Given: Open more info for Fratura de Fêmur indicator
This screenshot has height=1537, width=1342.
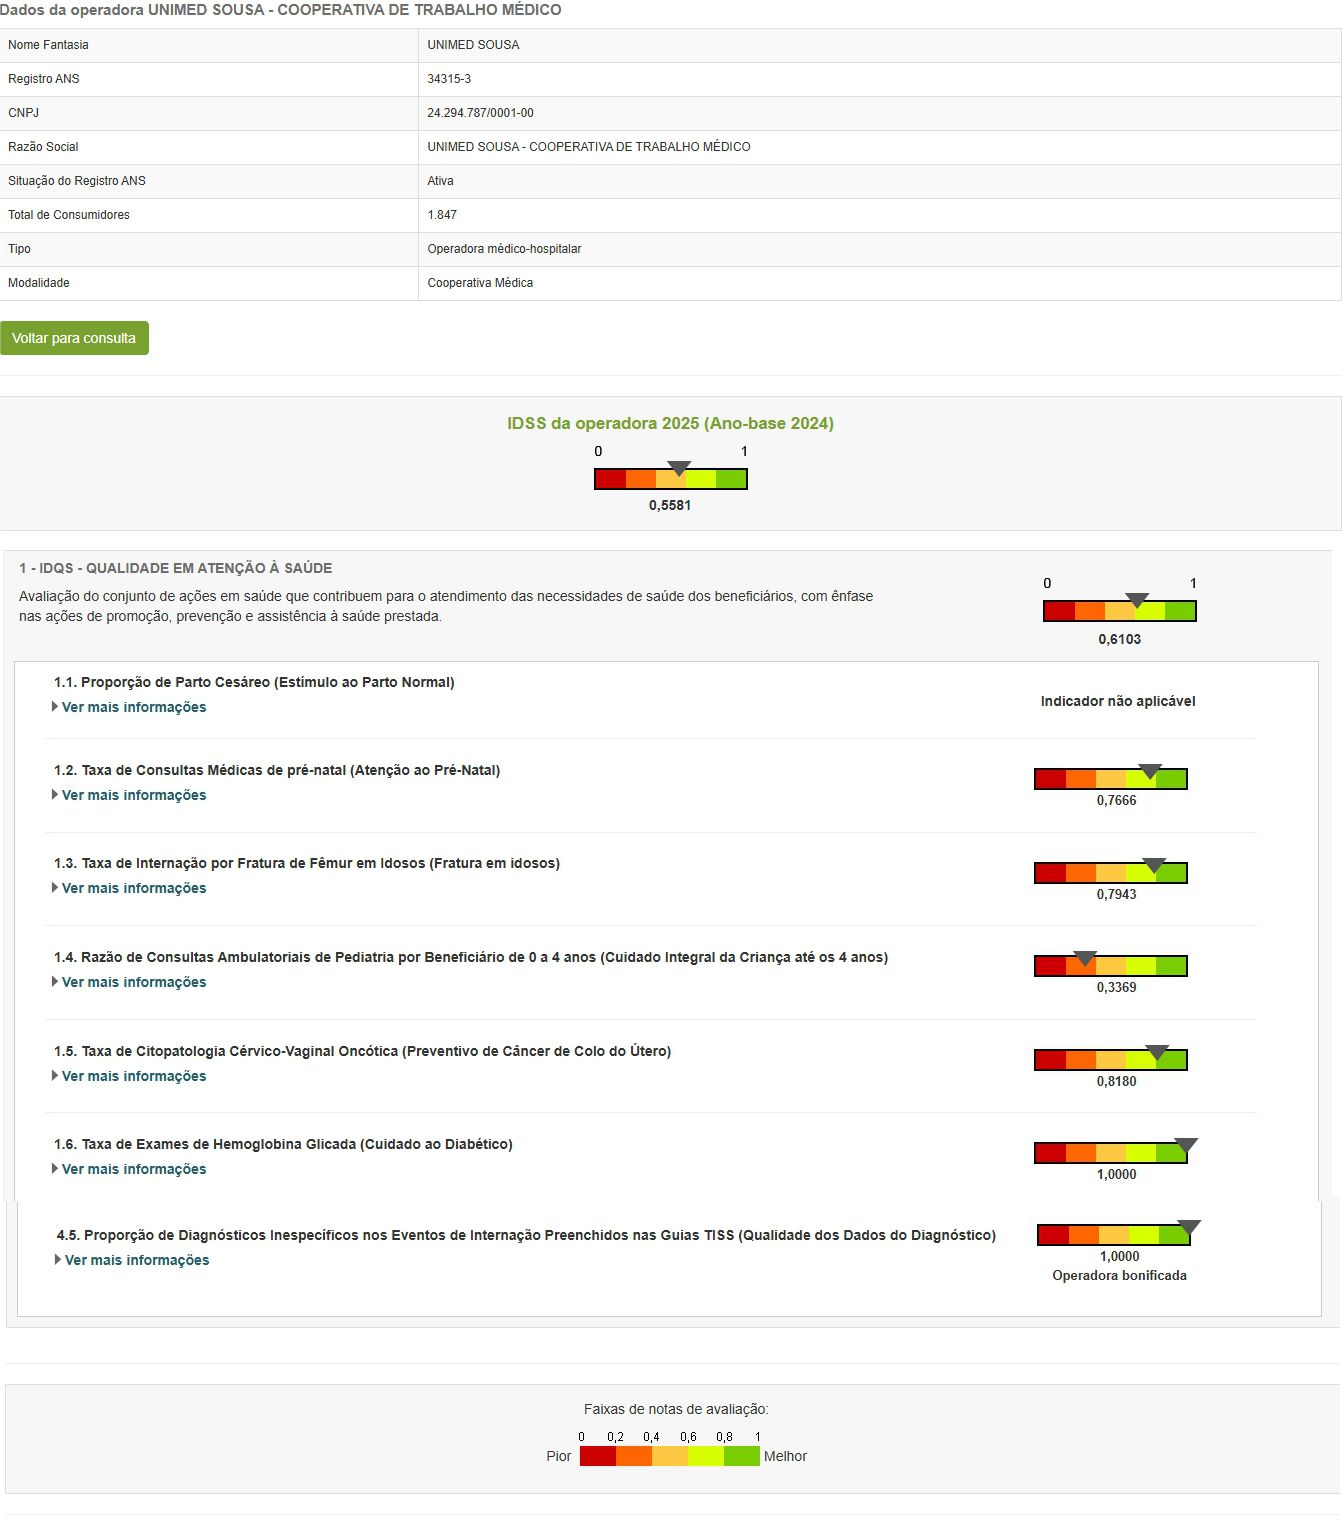Looking at the screenshot, I should tap(133, 888).
